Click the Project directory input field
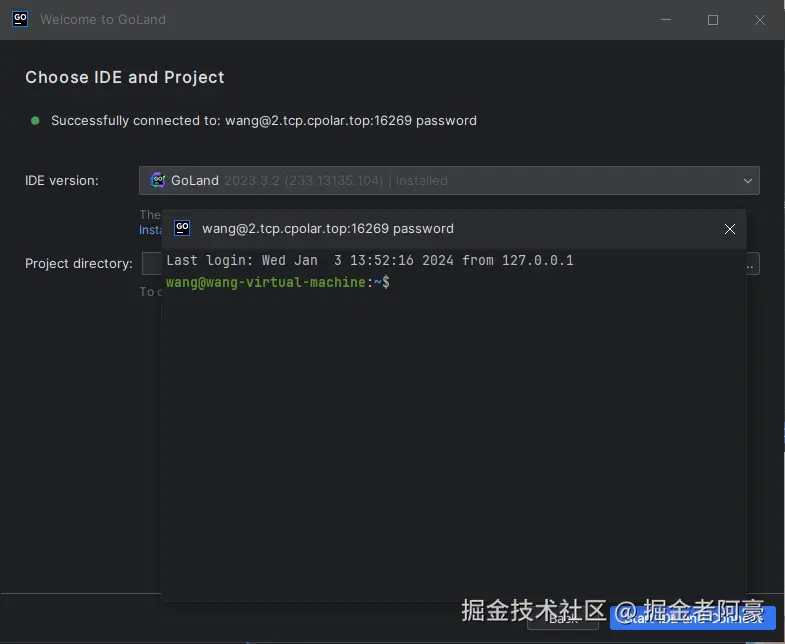 [152, 263]
